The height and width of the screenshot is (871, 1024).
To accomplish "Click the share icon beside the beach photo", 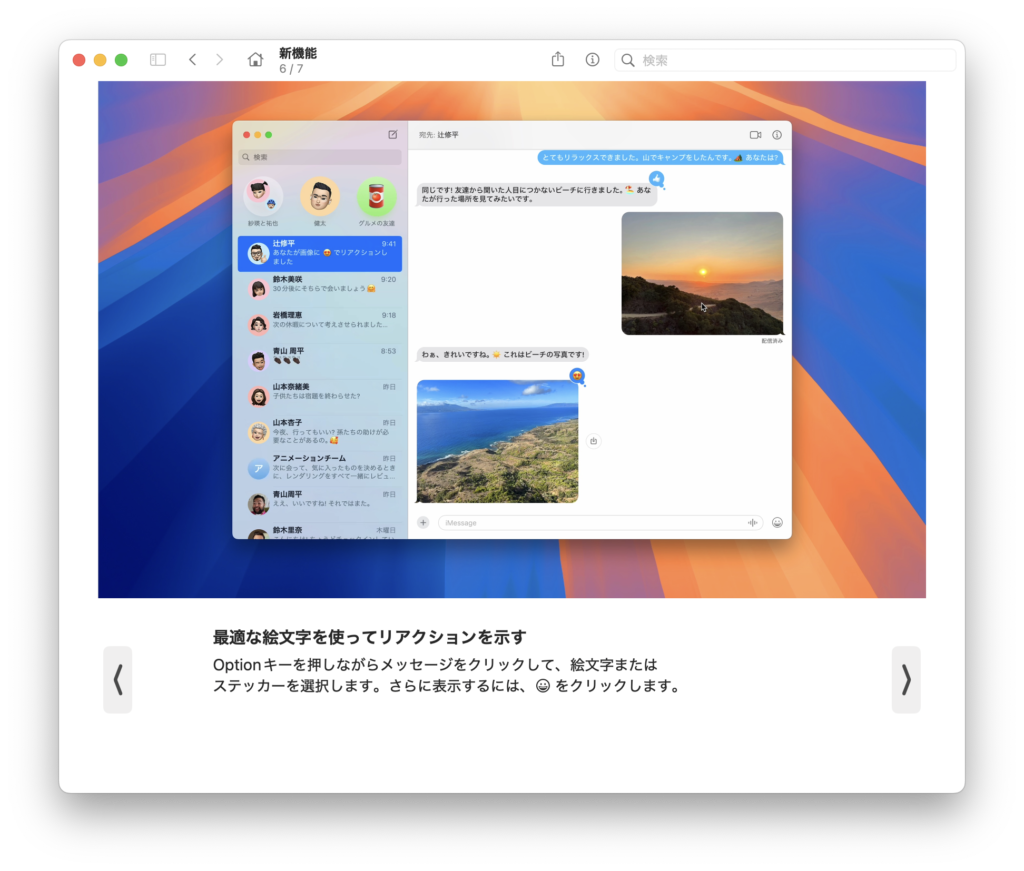I will click(593, 440).
